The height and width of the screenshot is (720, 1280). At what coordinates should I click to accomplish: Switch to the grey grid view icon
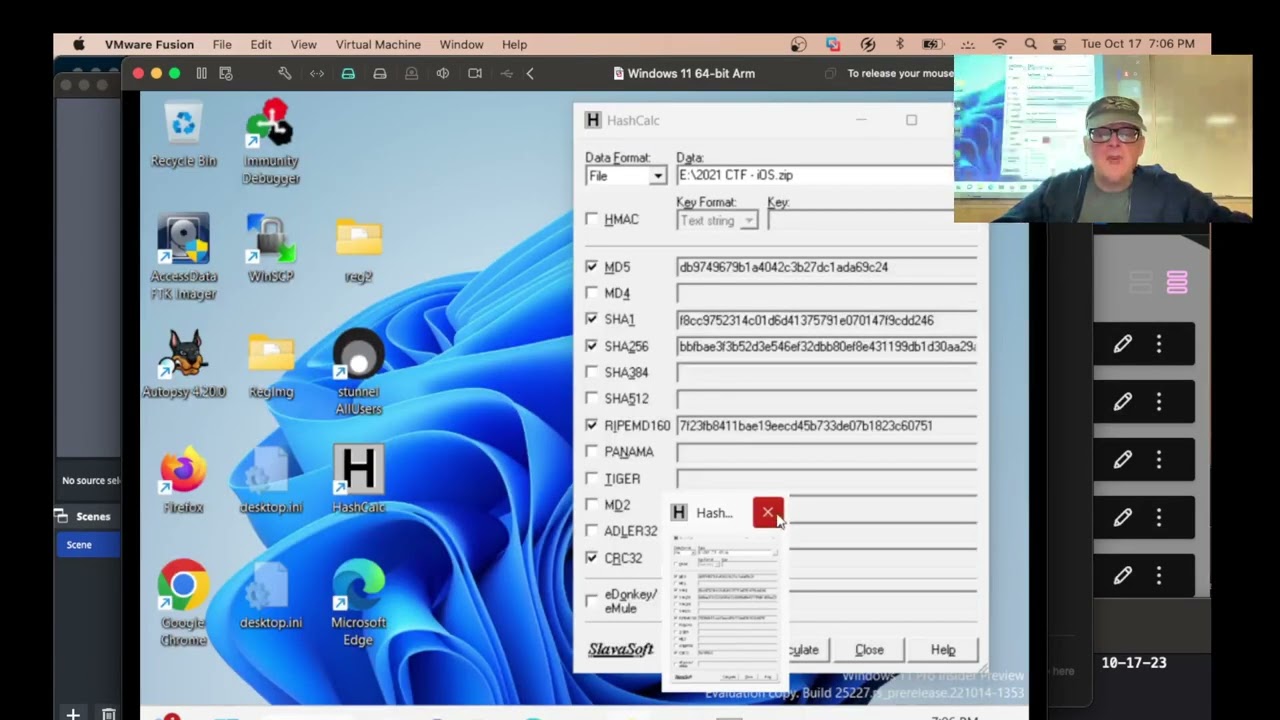[x=1141, y=283]
